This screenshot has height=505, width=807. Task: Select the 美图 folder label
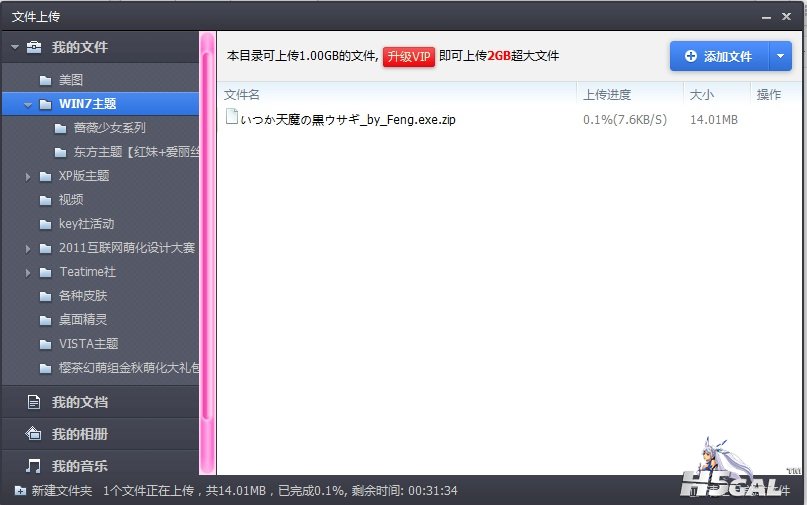tap(71, 80)
